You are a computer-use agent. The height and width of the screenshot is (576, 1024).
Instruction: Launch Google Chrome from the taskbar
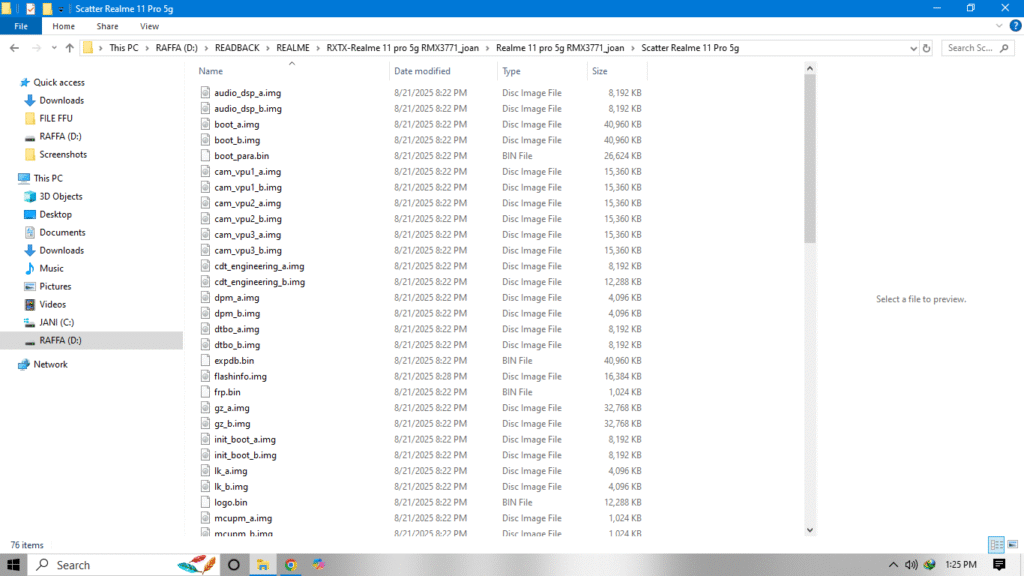(293, 563)
